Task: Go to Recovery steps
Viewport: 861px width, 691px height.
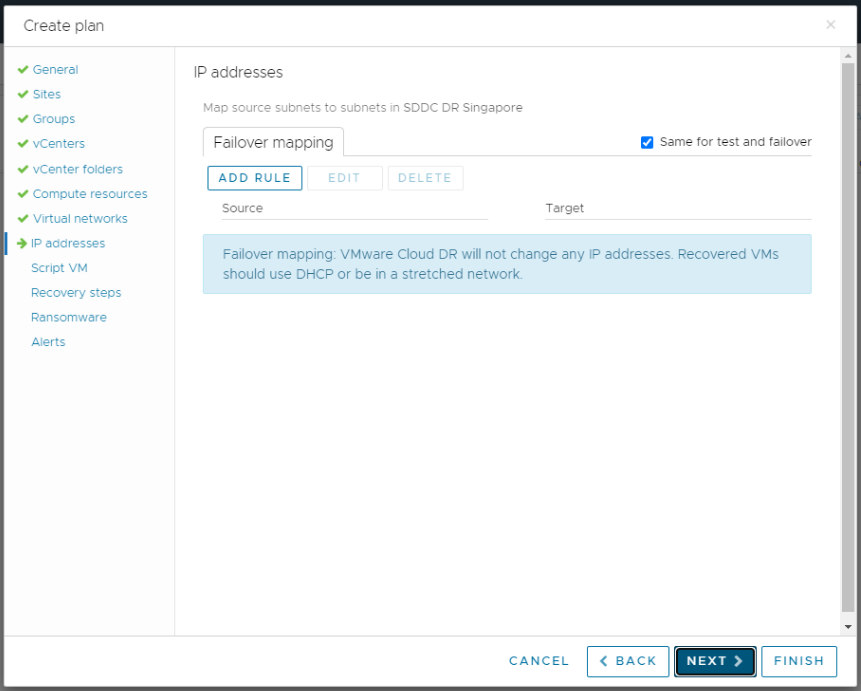Action: point(76,293)
